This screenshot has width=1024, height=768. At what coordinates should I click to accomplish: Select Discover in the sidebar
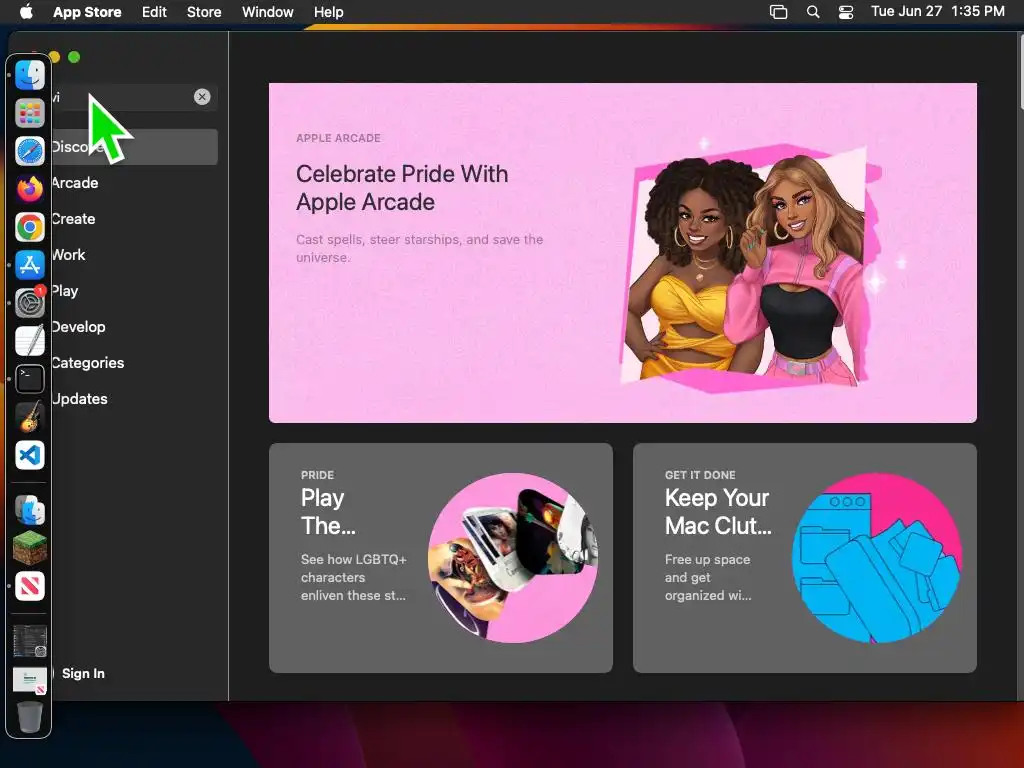click(x=134, y=147)
